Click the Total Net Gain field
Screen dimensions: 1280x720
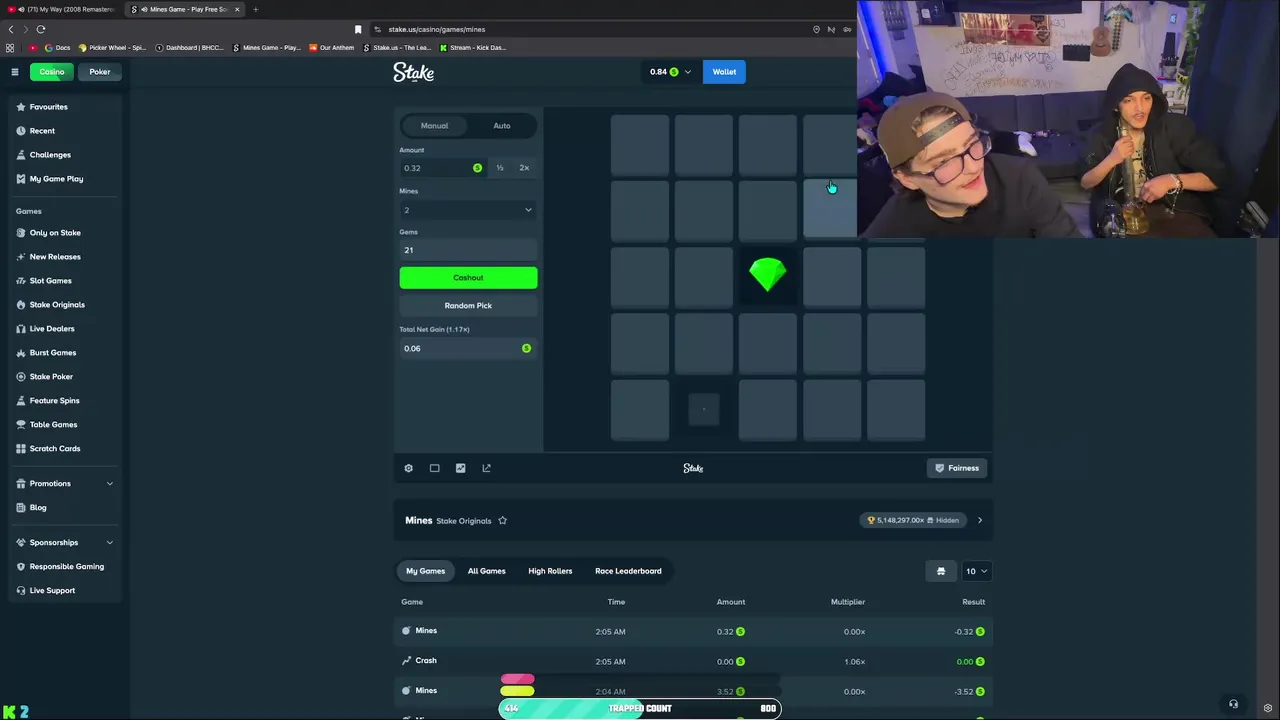click(468, 348)
